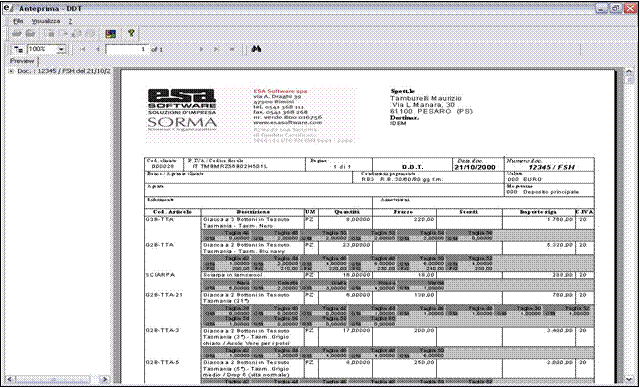
Task: Click the '61100 PESARO (PS)' line
Action: click(x=431, y=111)
